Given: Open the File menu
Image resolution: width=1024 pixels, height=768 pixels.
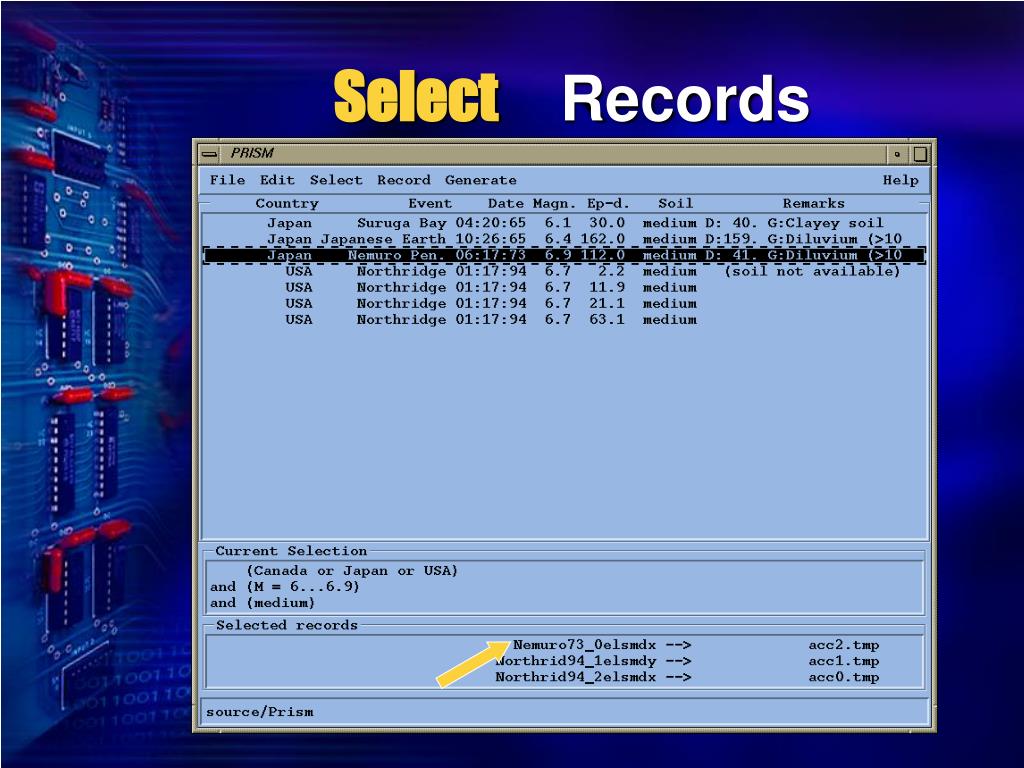Looking at the screenshot, I should [x=227, y=180].
